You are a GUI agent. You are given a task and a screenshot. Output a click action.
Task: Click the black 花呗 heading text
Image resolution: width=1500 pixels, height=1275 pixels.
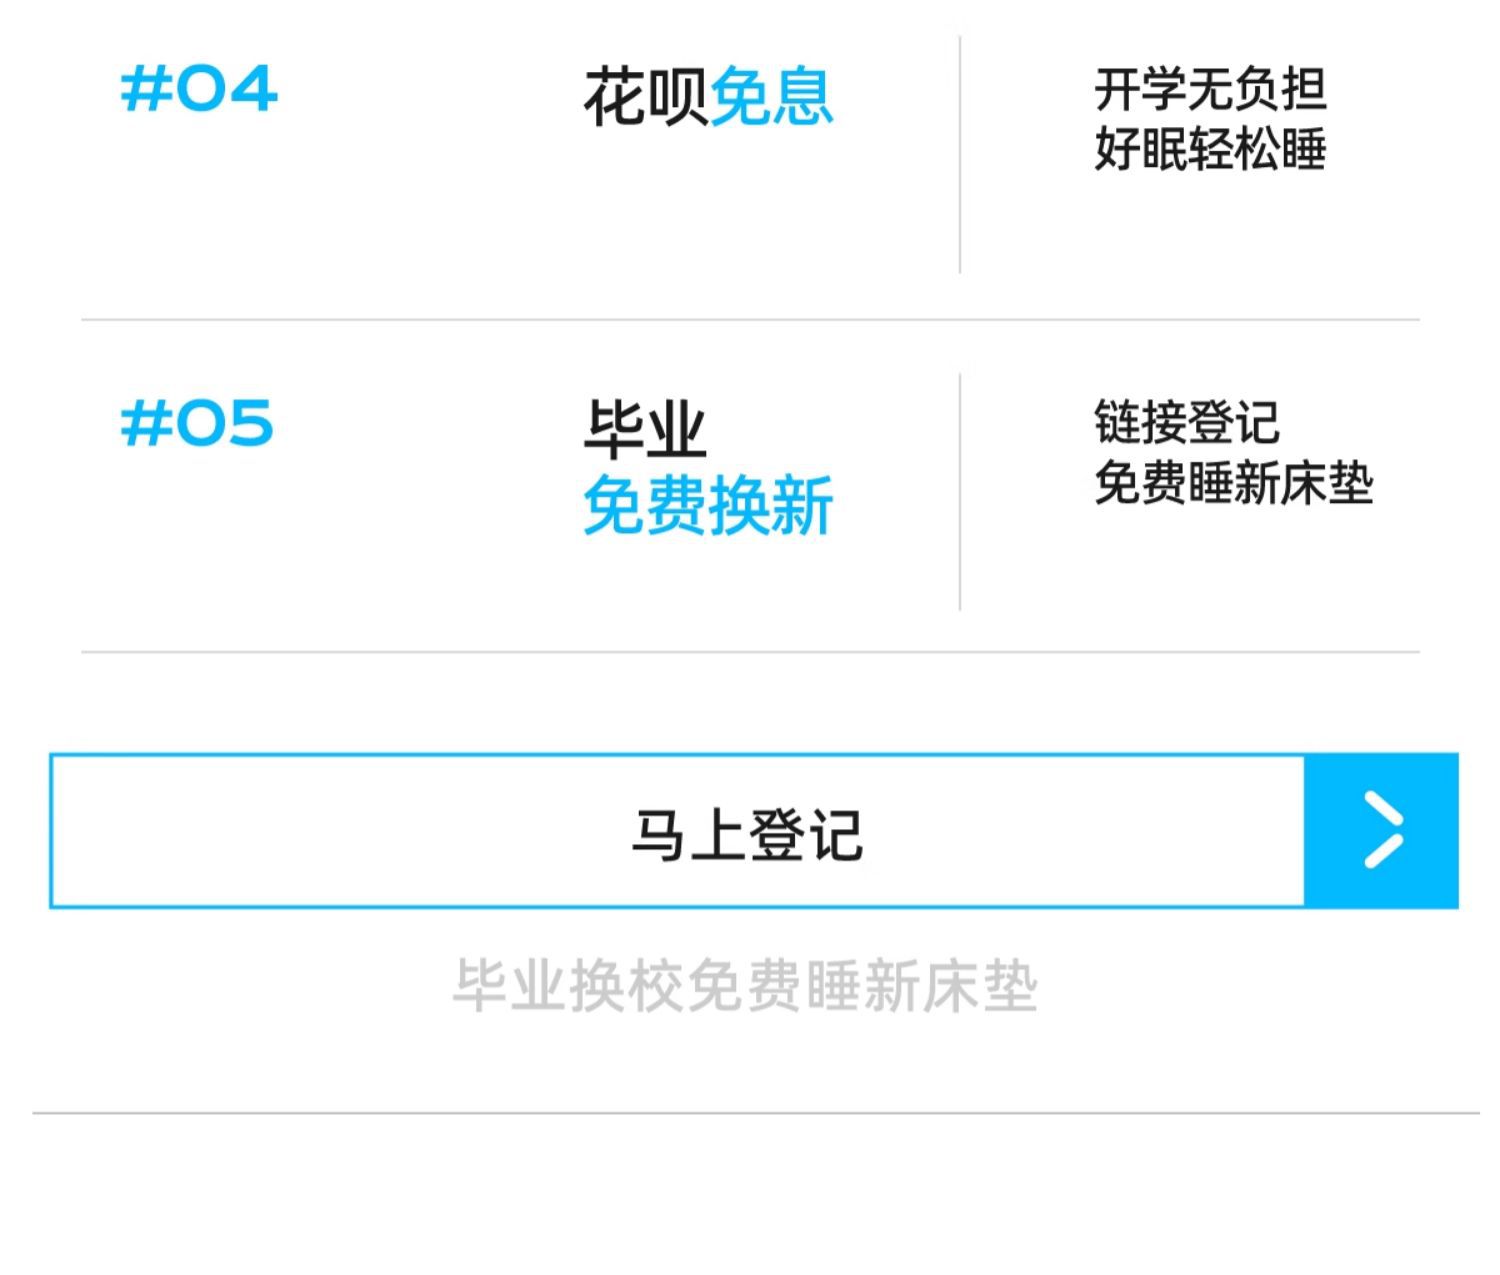[645, 97]
